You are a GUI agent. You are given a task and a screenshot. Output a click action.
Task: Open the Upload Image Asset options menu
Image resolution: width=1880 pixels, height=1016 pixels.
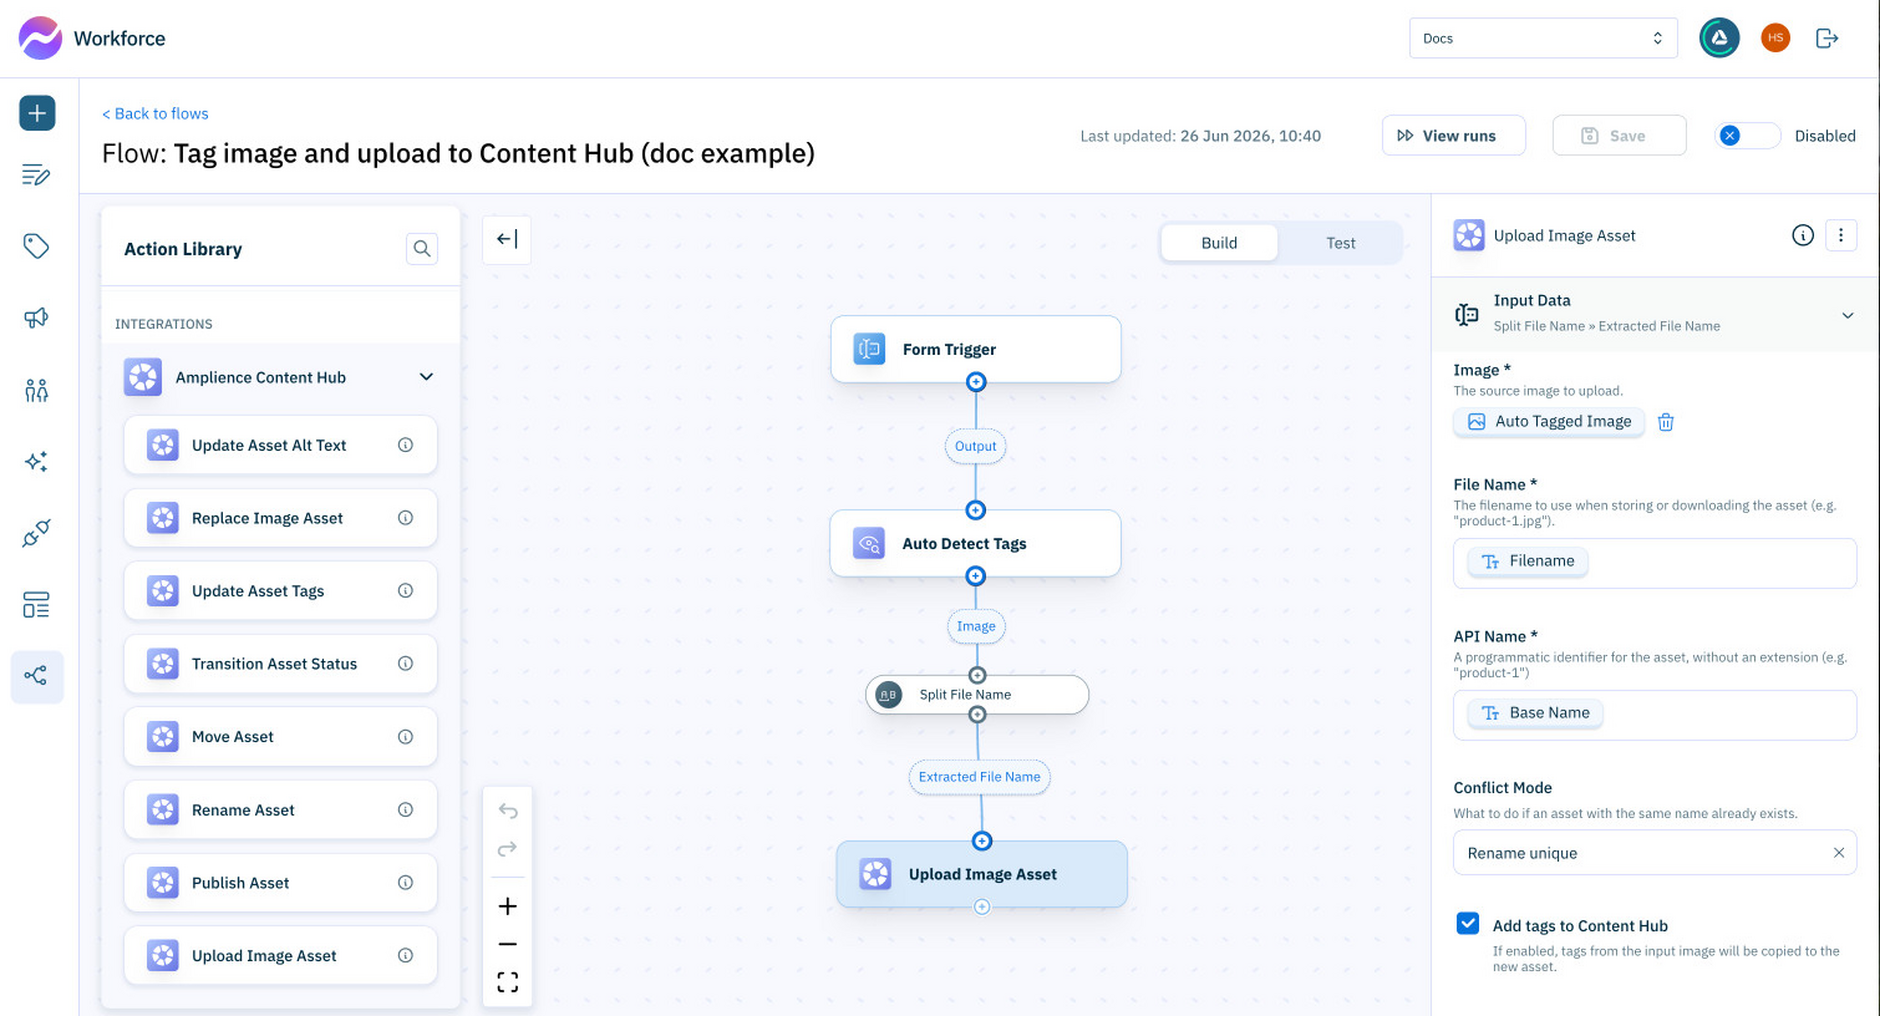coord(1841,235)
